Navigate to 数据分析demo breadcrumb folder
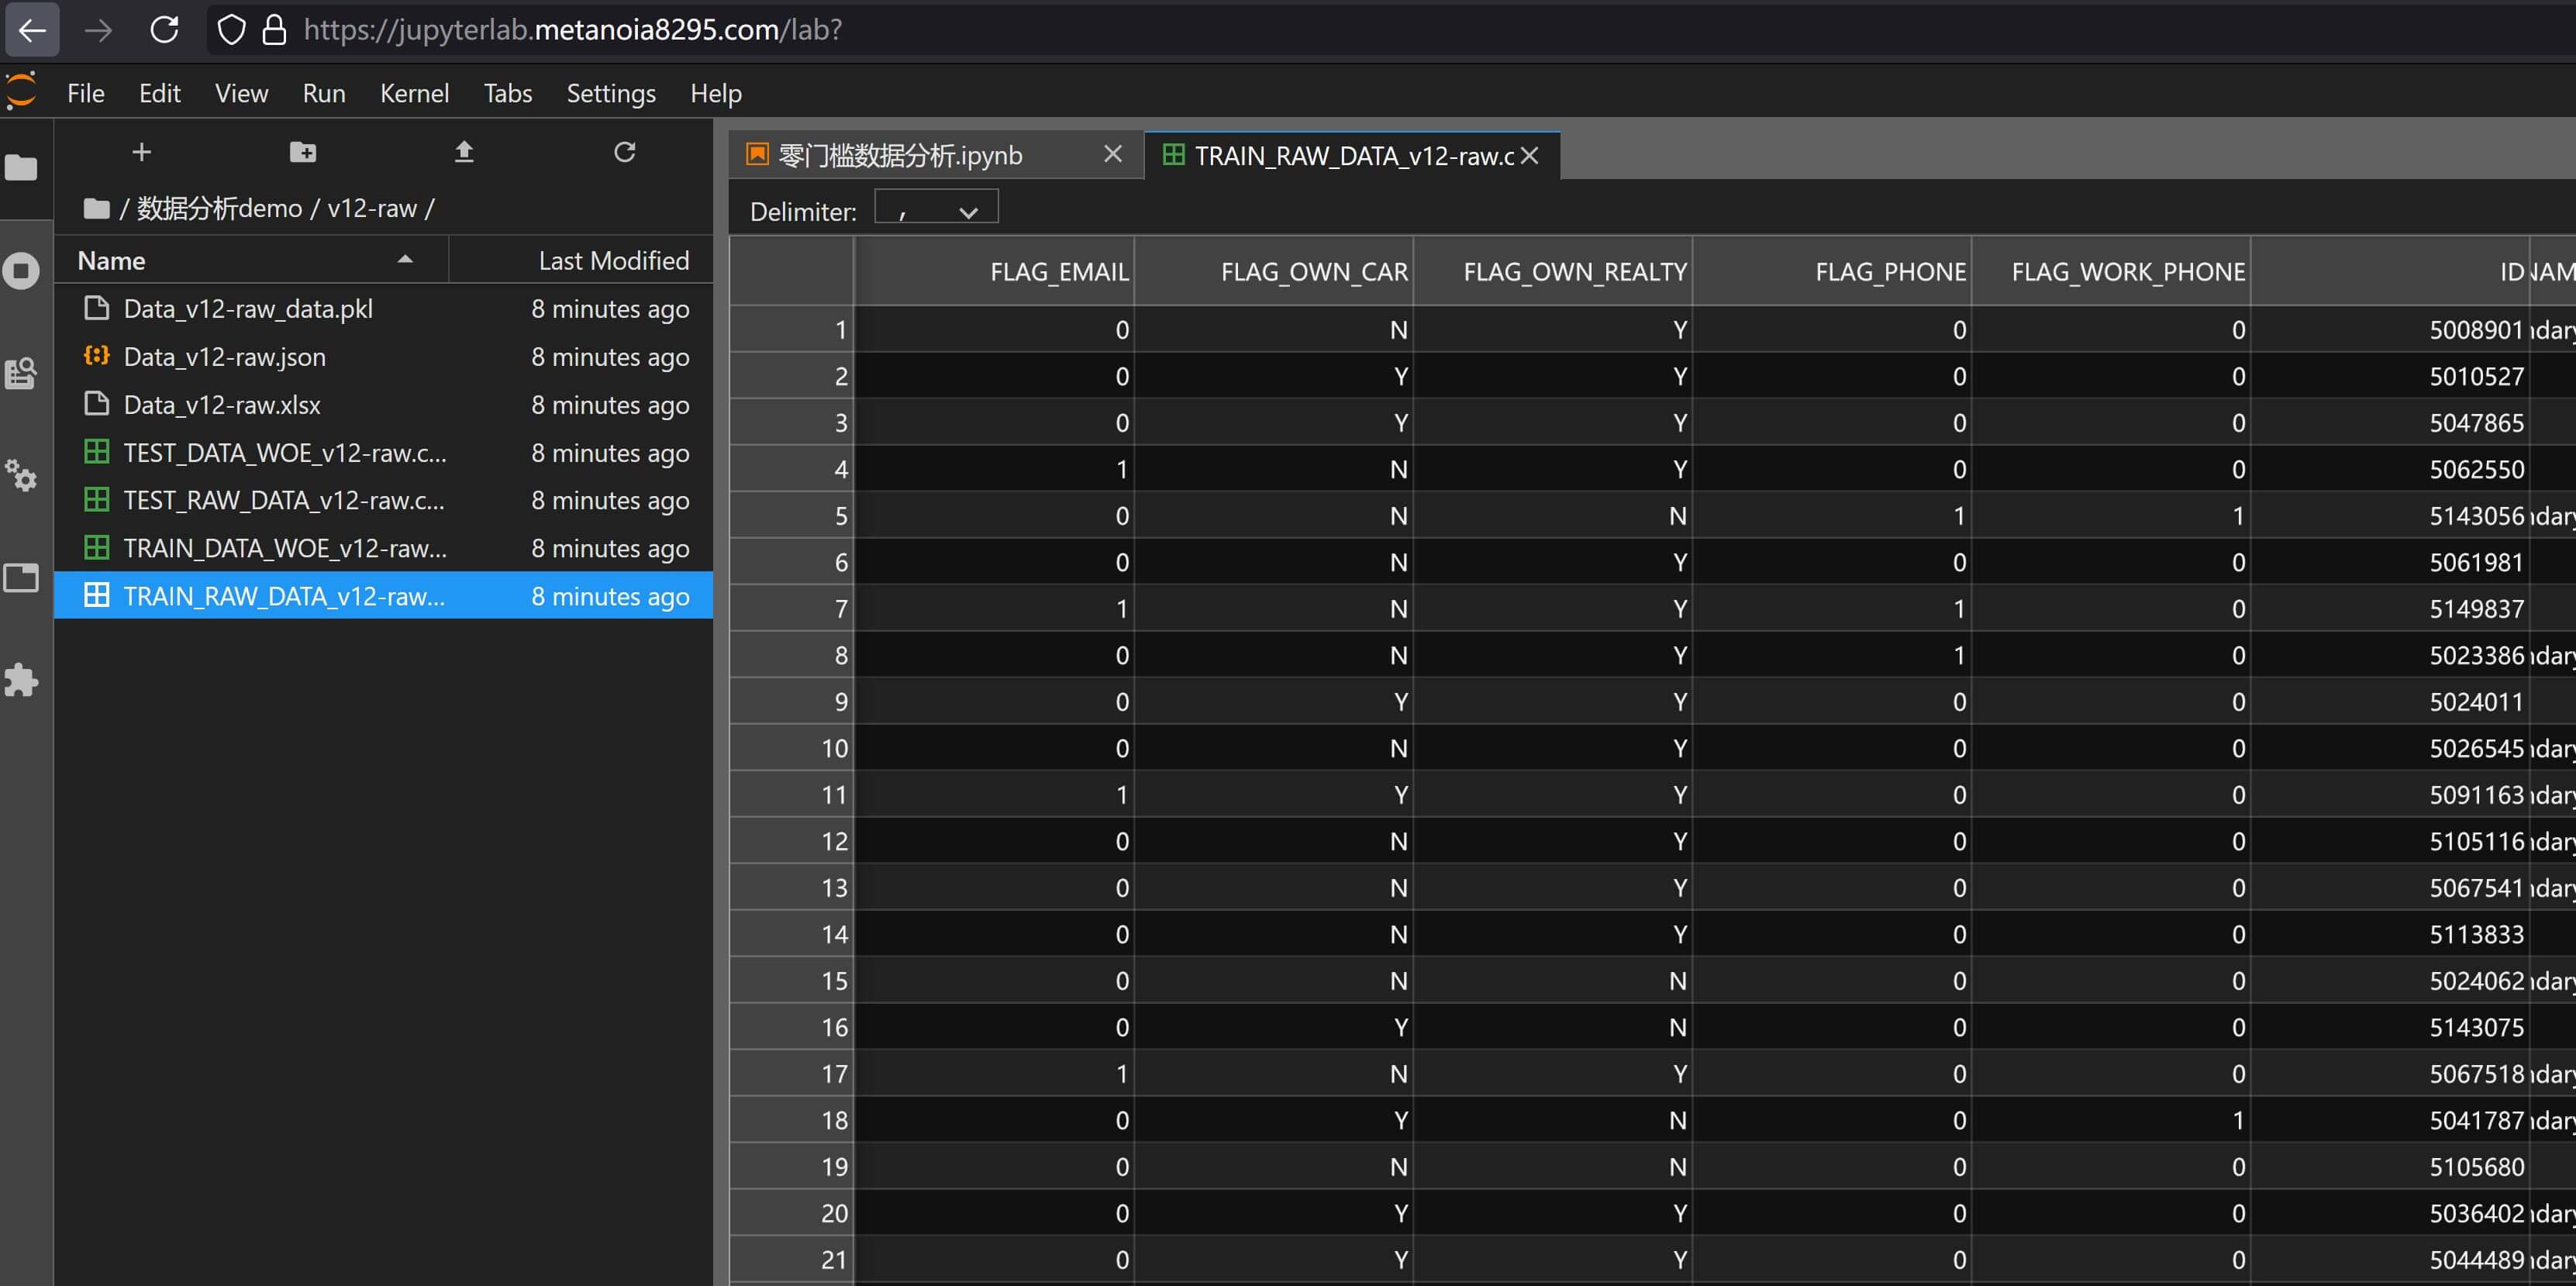This screenshot has width=2576, height=1286. point(219,208)
